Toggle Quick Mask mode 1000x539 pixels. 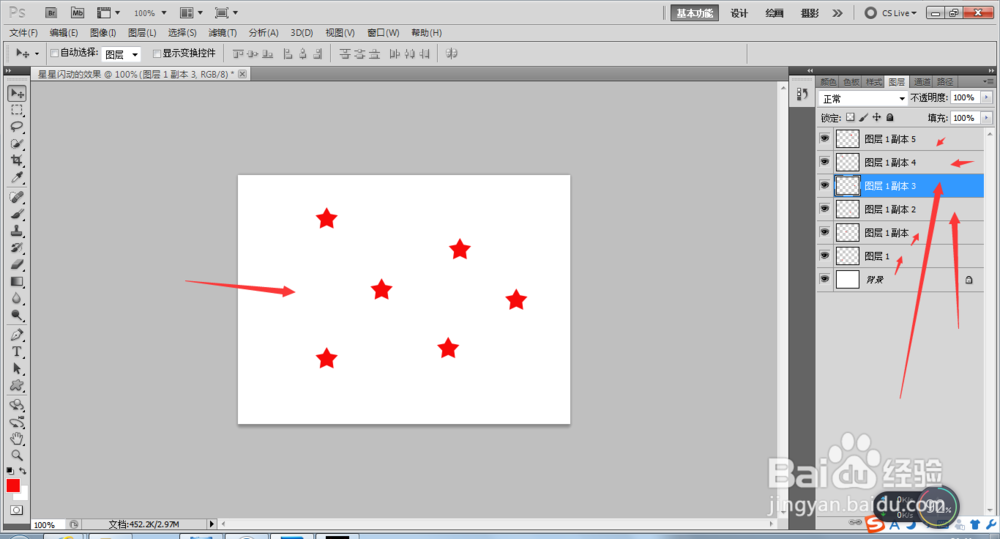tap(17, 510)
